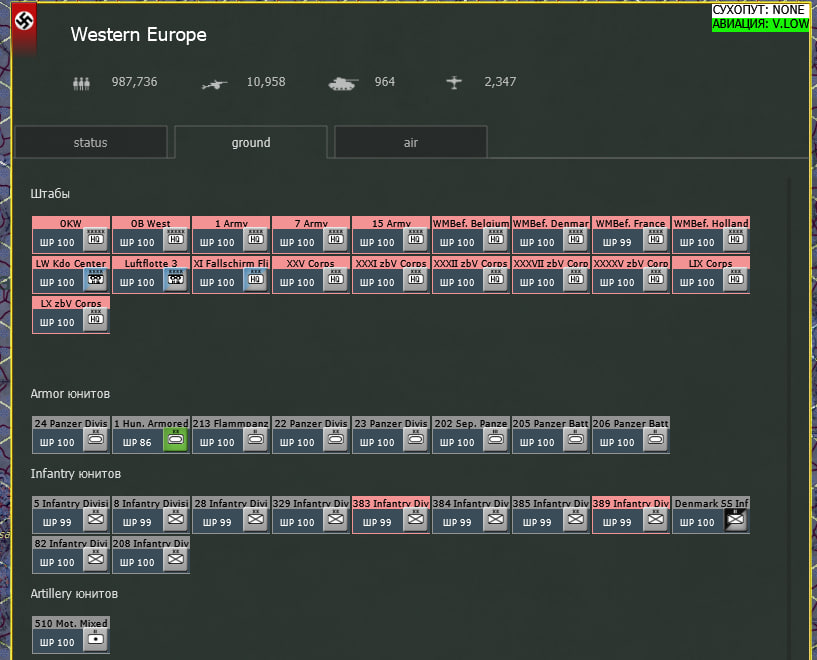Viewport: 817px width, 660px height.
Task: Click 8 Infantry Division icon
Action: coord(176,519)
